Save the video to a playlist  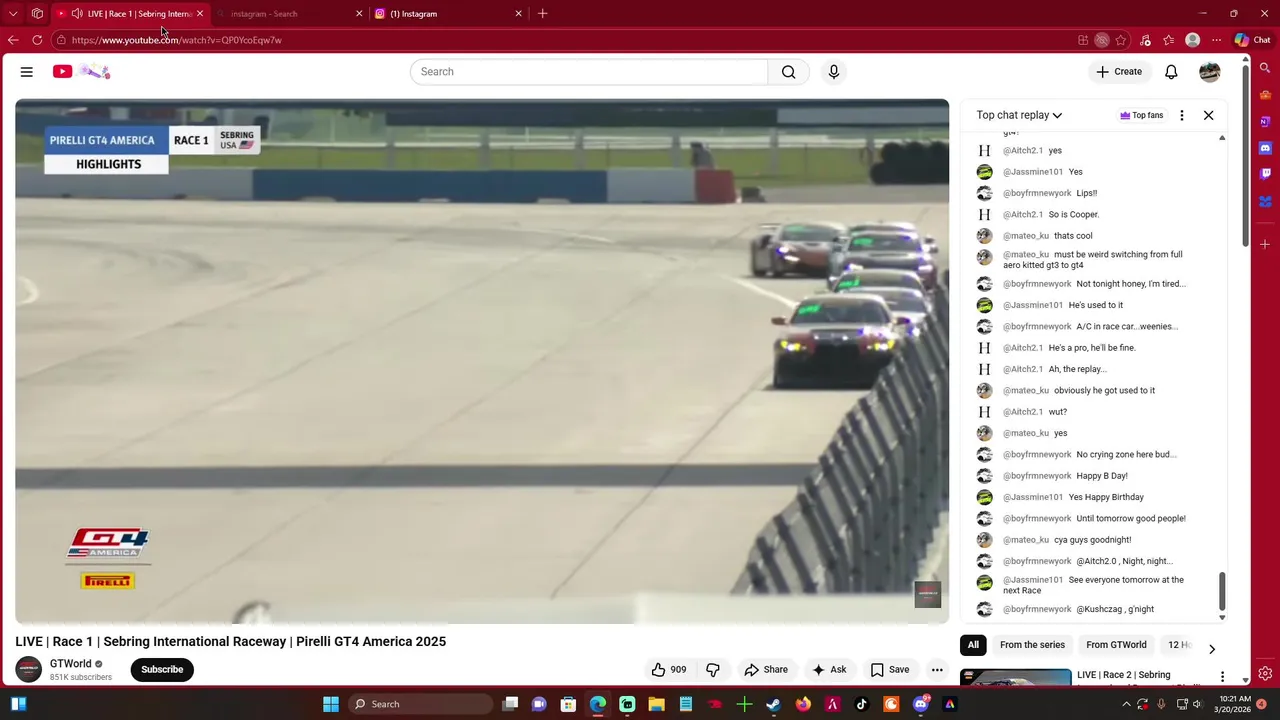(890, 670)
